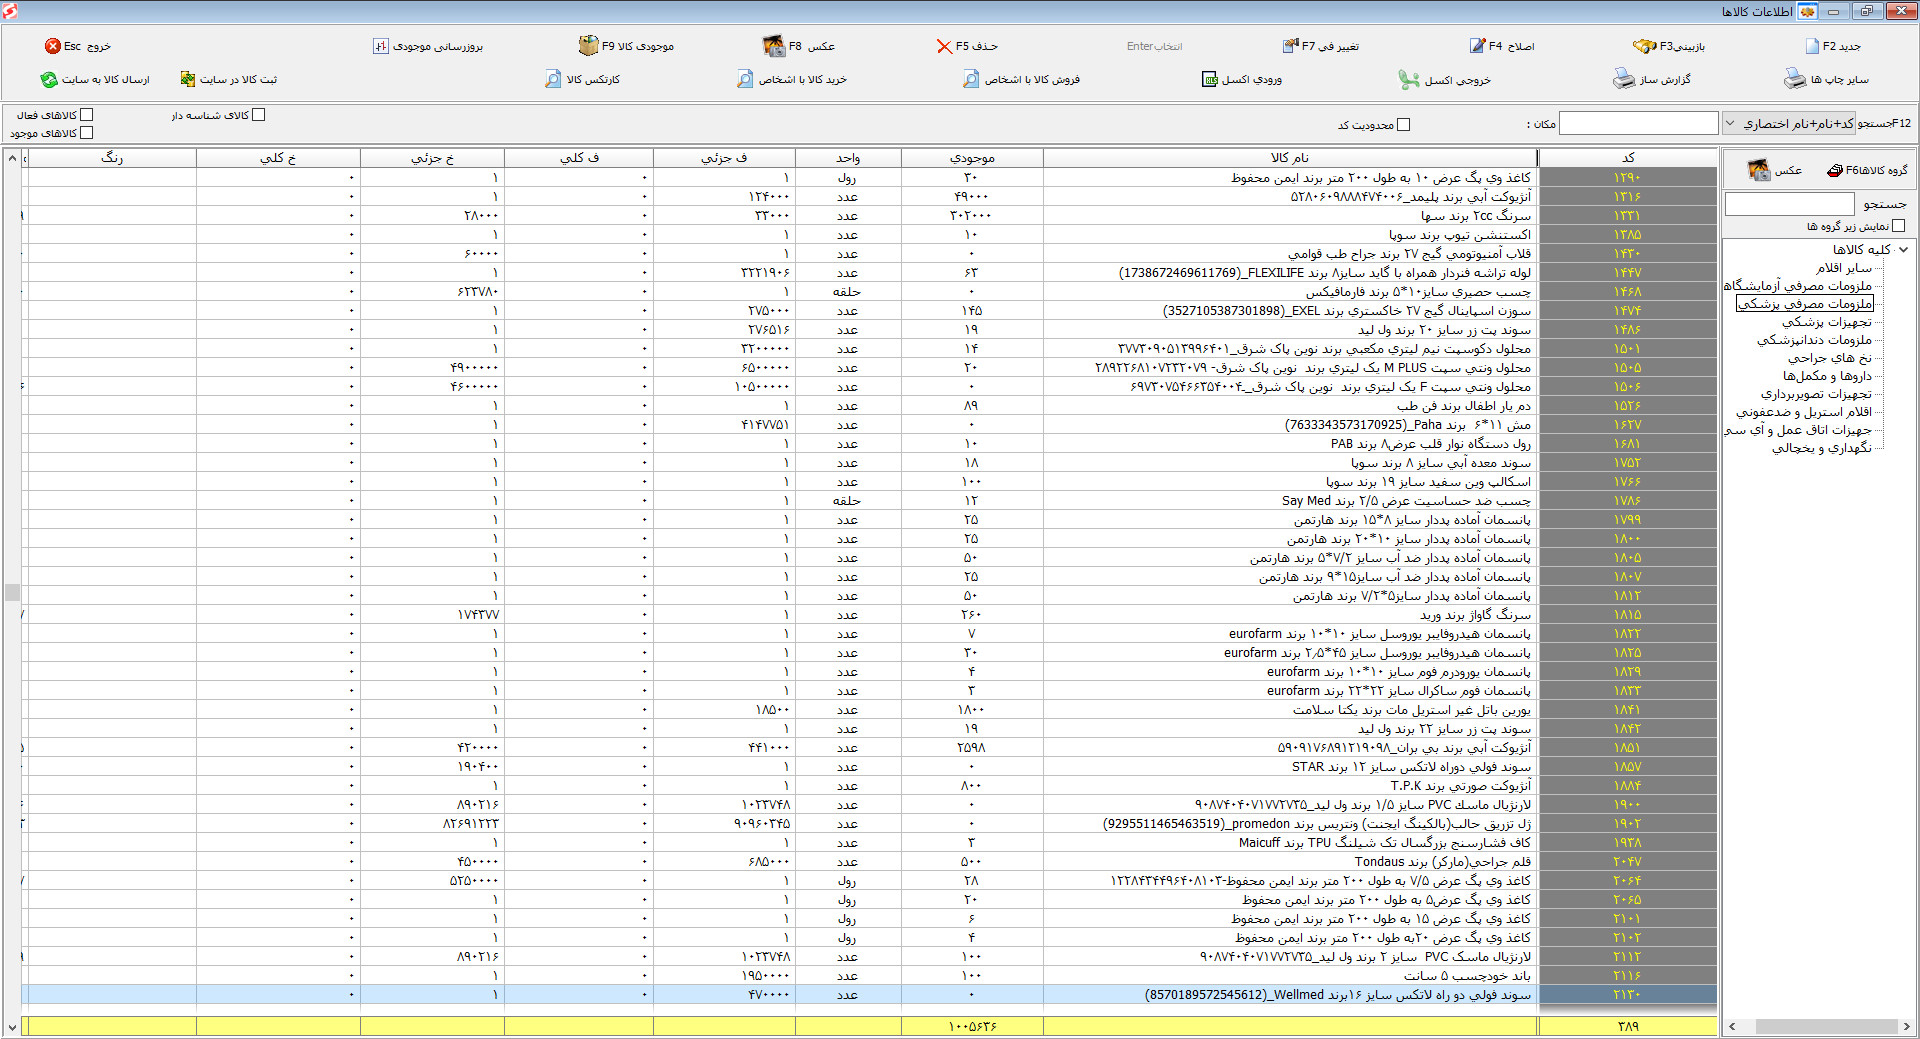Sort by the ف کلي column header
The image size is (1920, 1039).
coord(579,158)
